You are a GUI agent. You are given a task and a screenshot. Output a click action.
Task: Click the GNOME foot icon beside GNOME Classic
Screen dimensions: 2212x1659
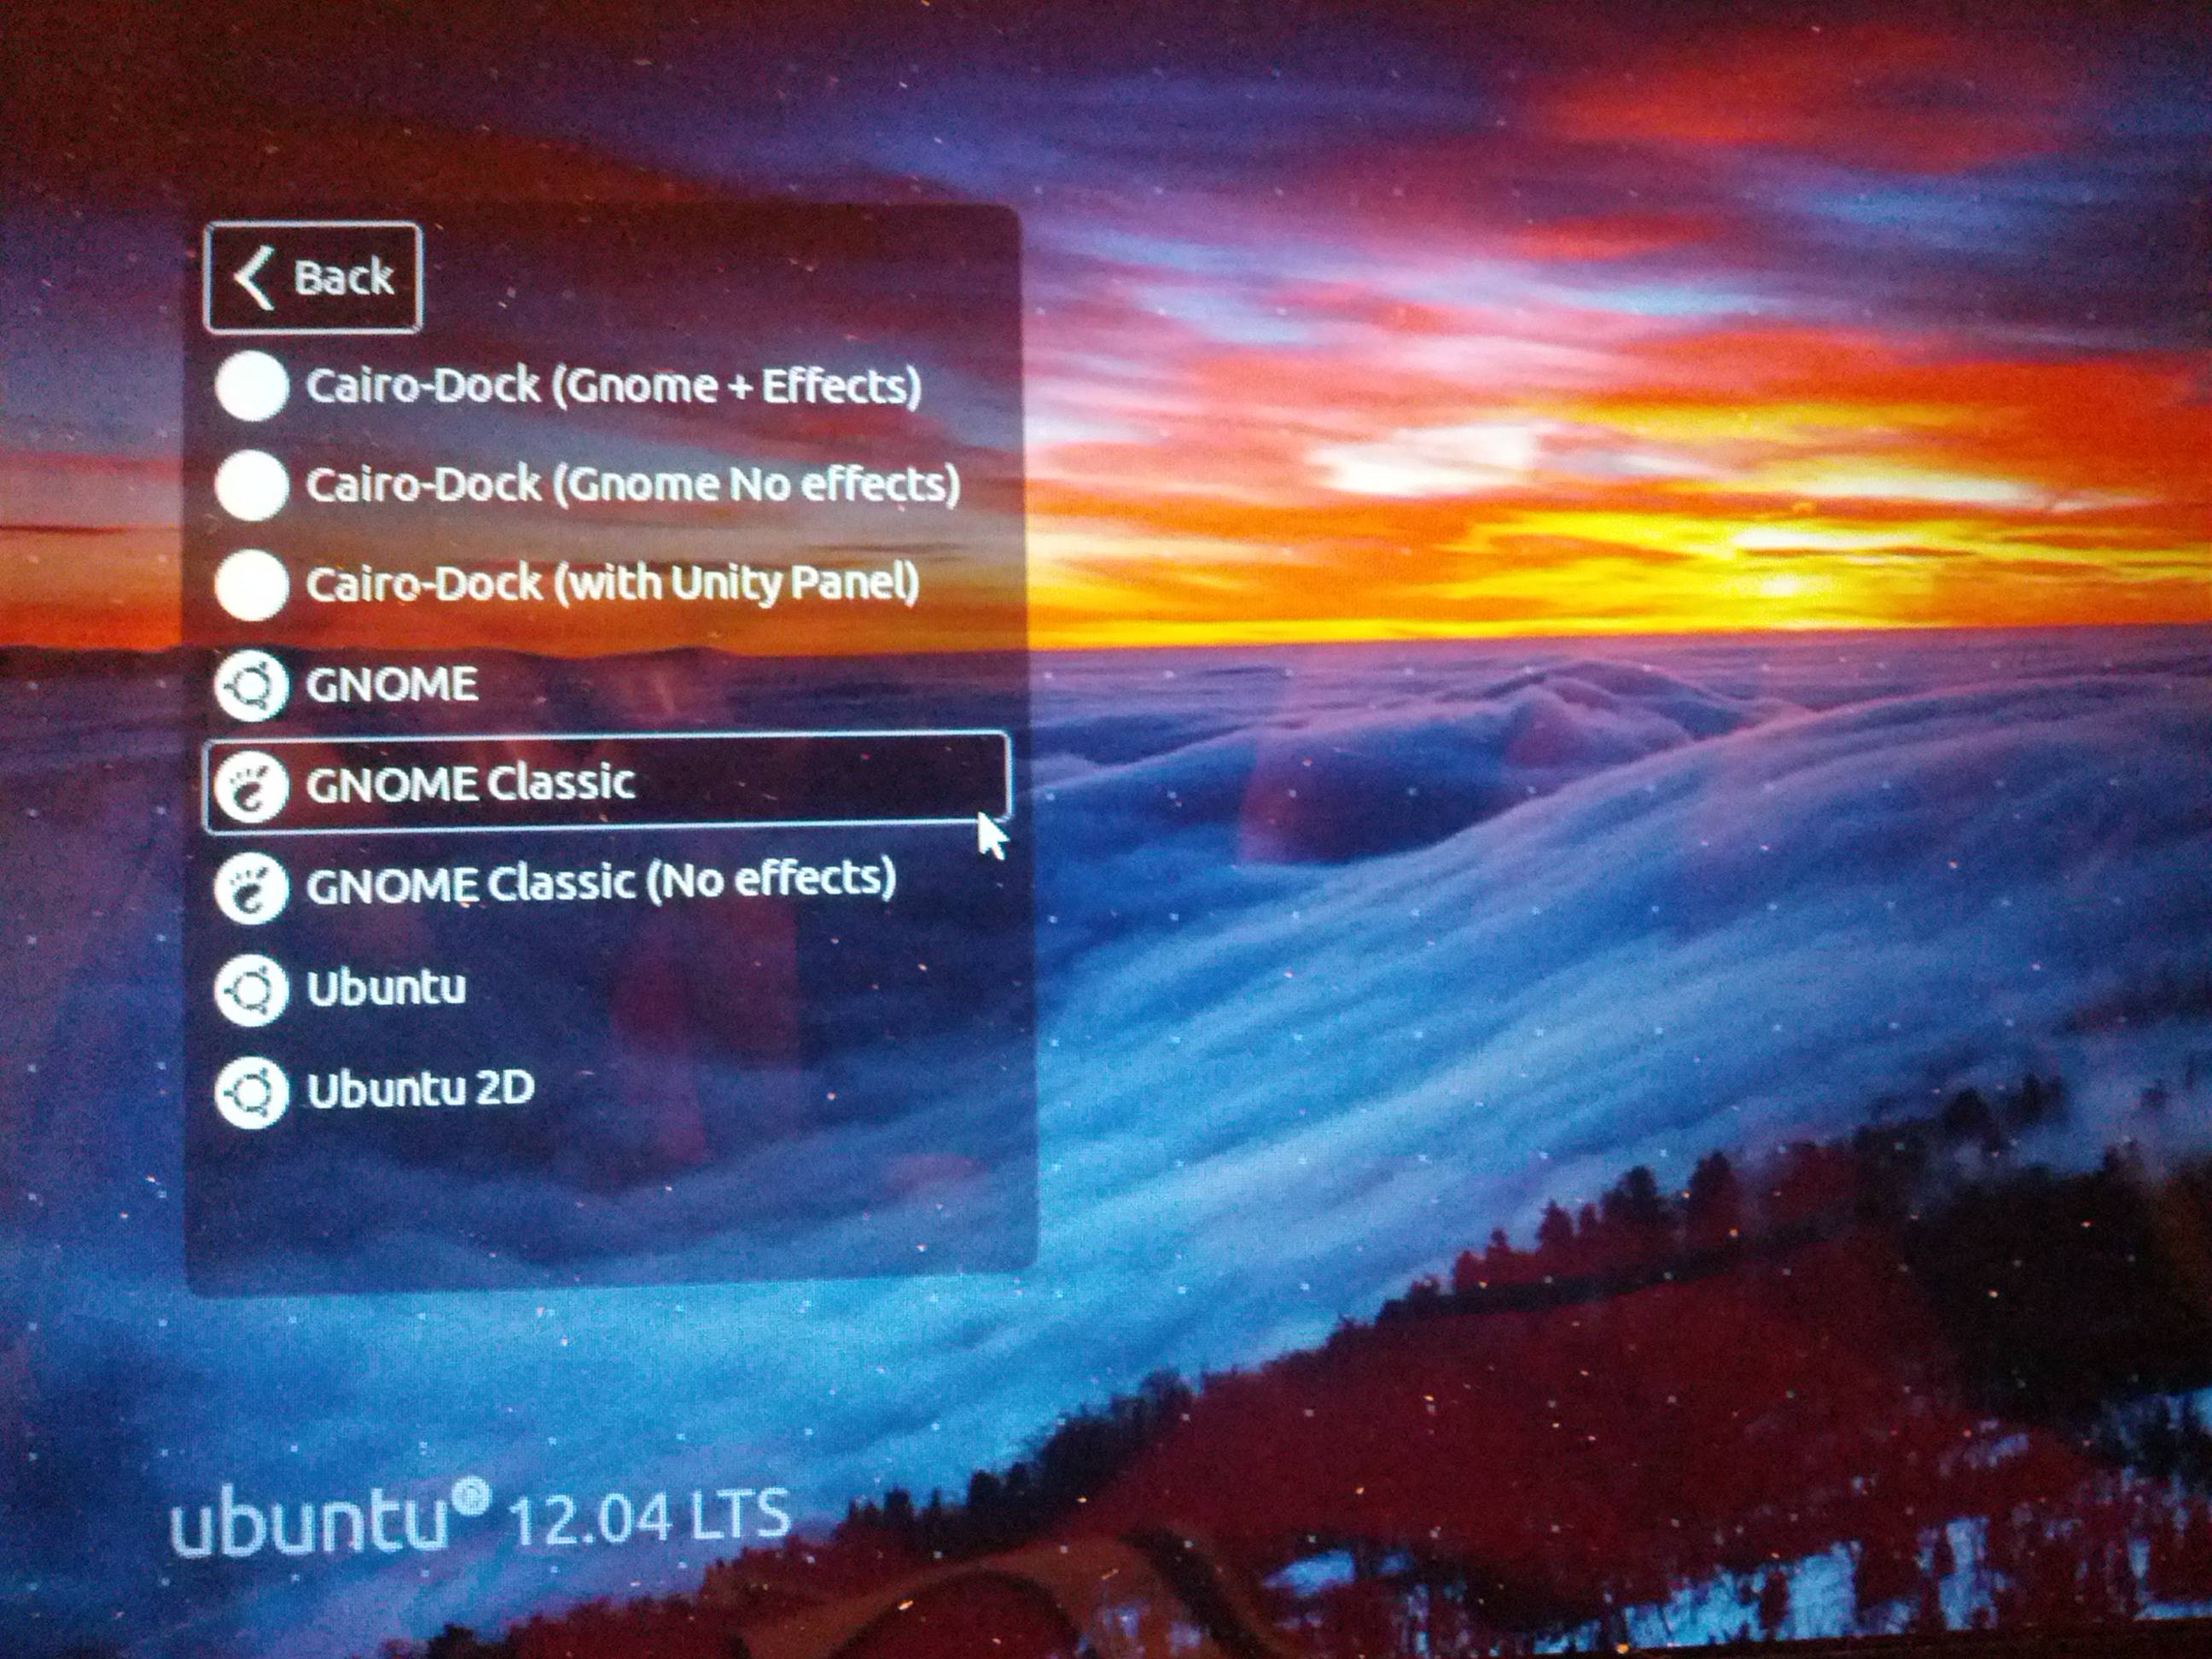coord(251,786)
